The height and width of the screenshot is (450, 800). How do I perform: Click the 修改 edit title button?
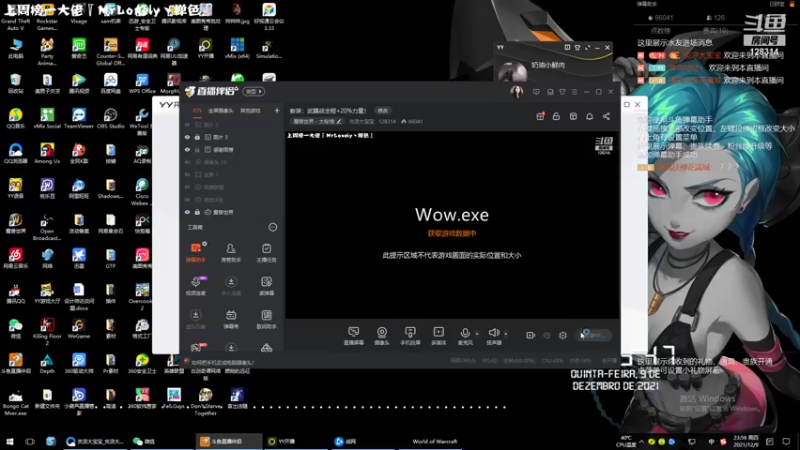pos(383,110)
